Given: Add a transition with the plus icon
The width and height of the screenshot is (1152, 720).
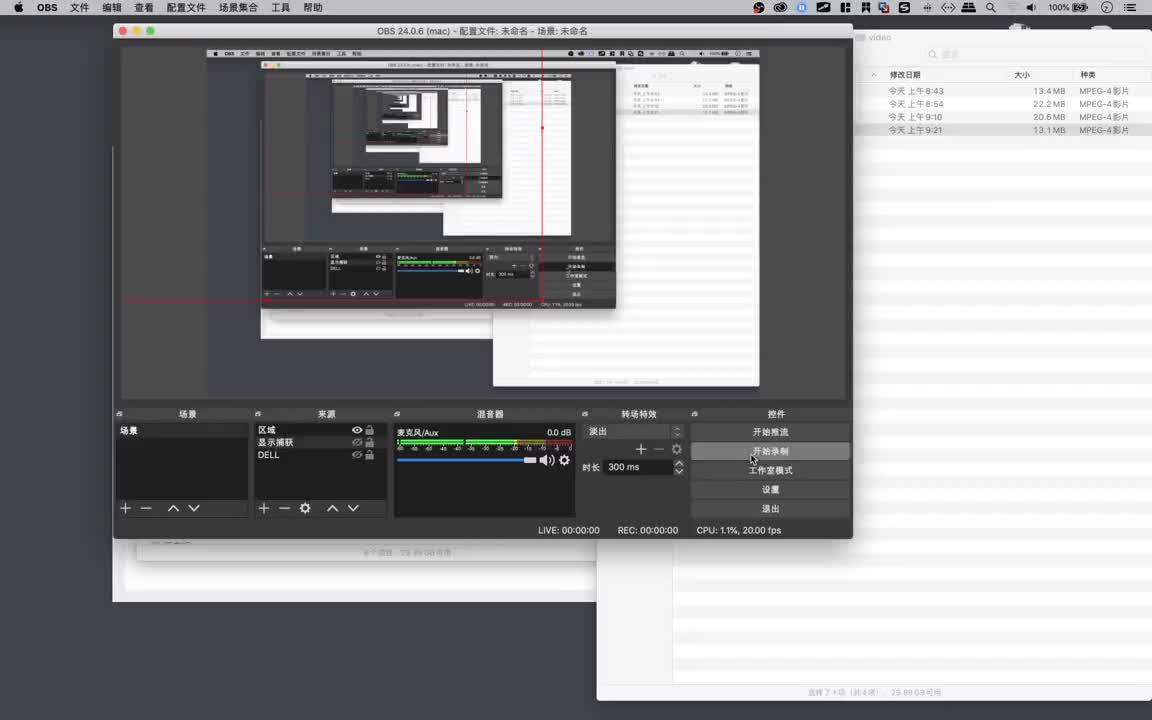Looking at the screenshot, I should (641, 449).
